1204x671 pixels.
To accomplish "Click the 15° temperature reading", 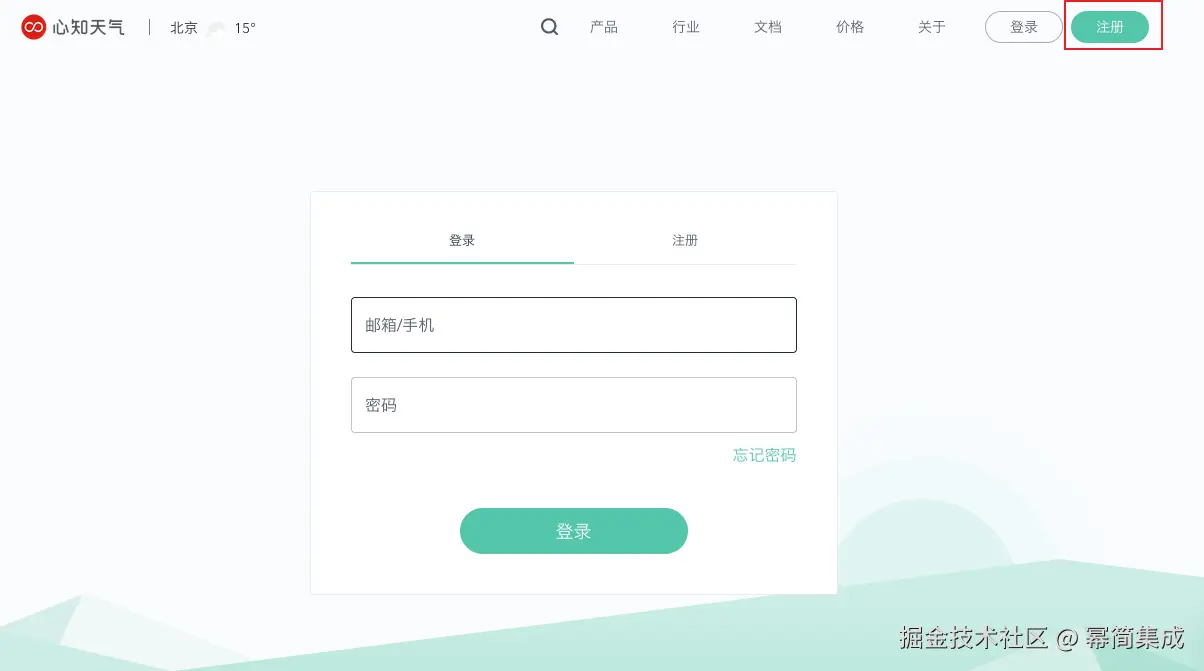I will [x=245, y=28].
